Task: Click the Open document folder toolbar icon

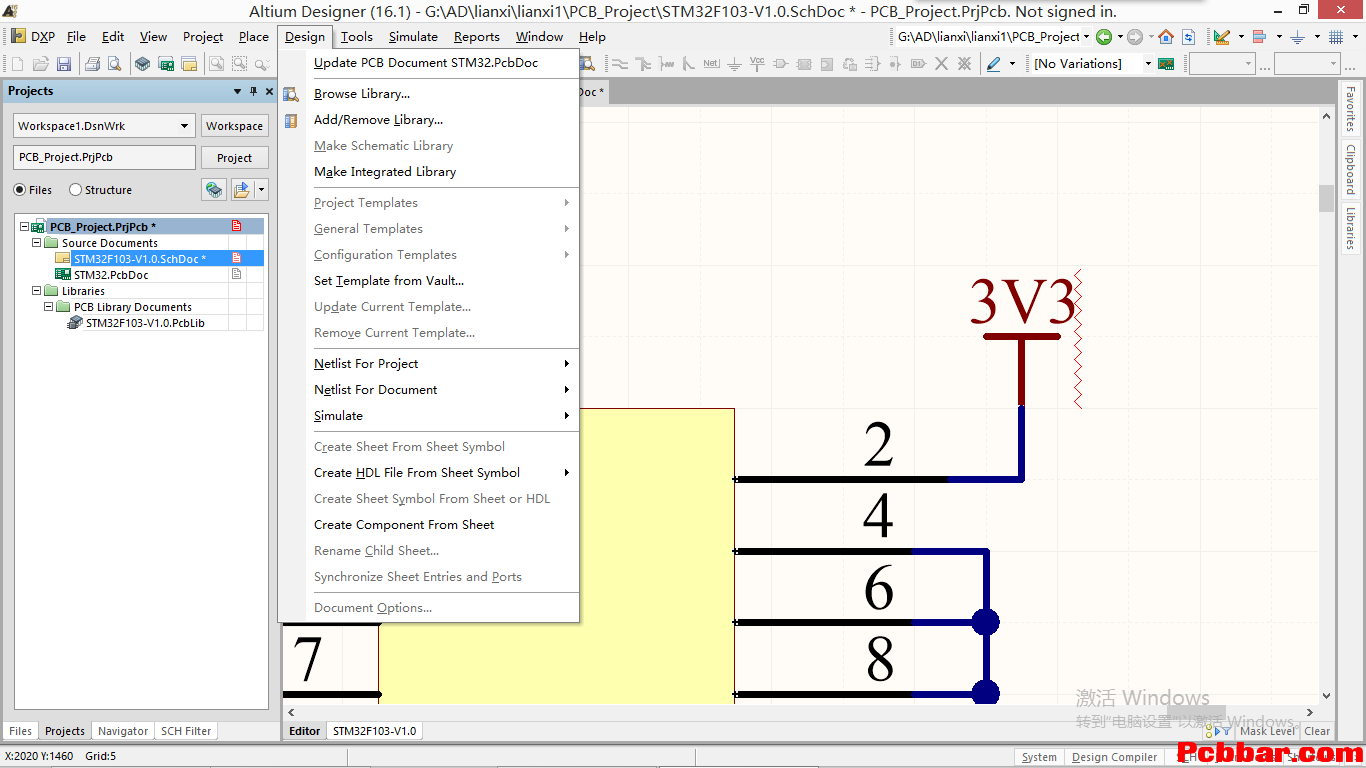Action: pyautogui.click(x=41, y=64)
